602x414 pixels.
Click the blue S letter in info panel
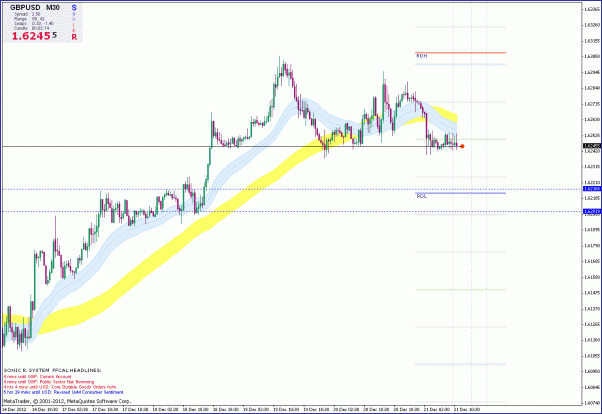tap(74, 8)
